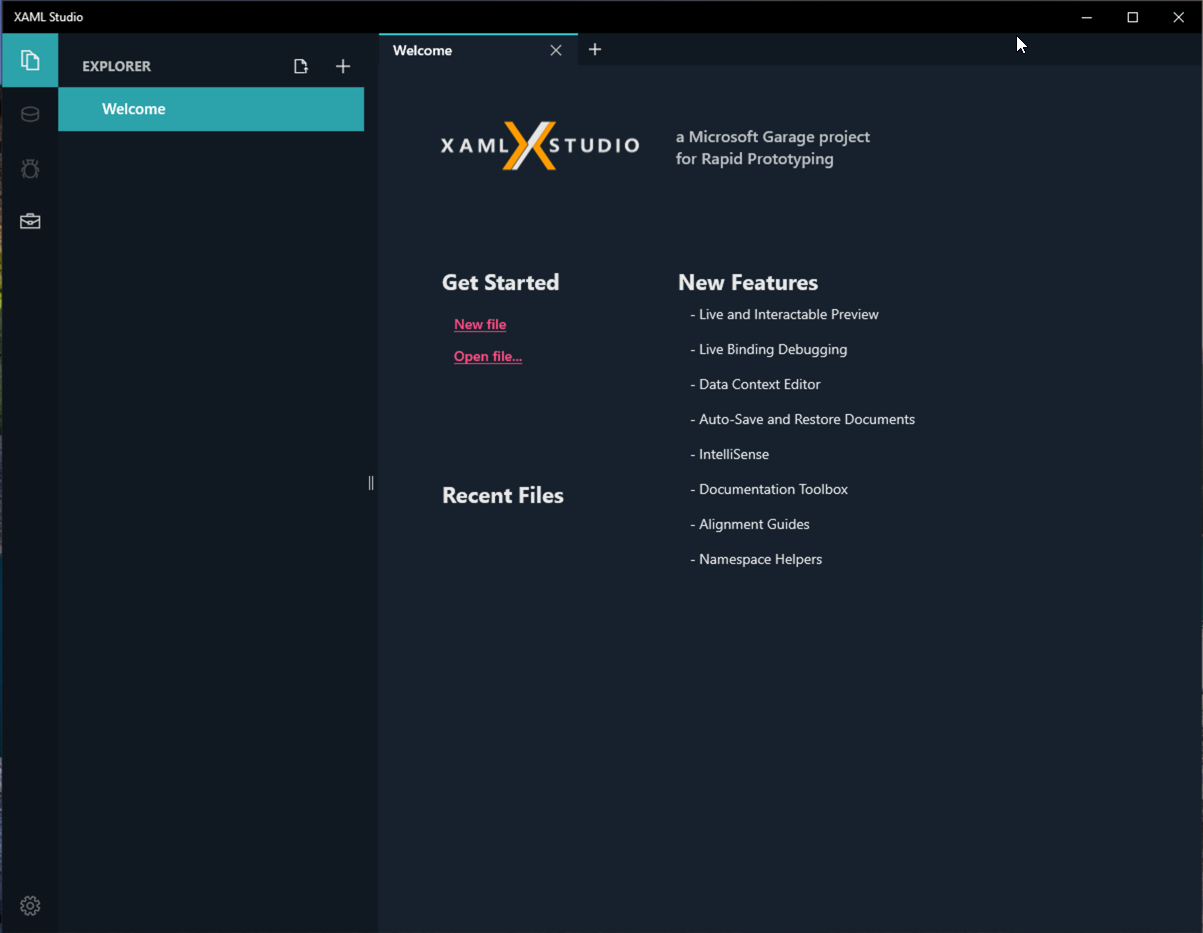
Task: Open XAML Studio settings with the gear
Action: tap(30, 905)
